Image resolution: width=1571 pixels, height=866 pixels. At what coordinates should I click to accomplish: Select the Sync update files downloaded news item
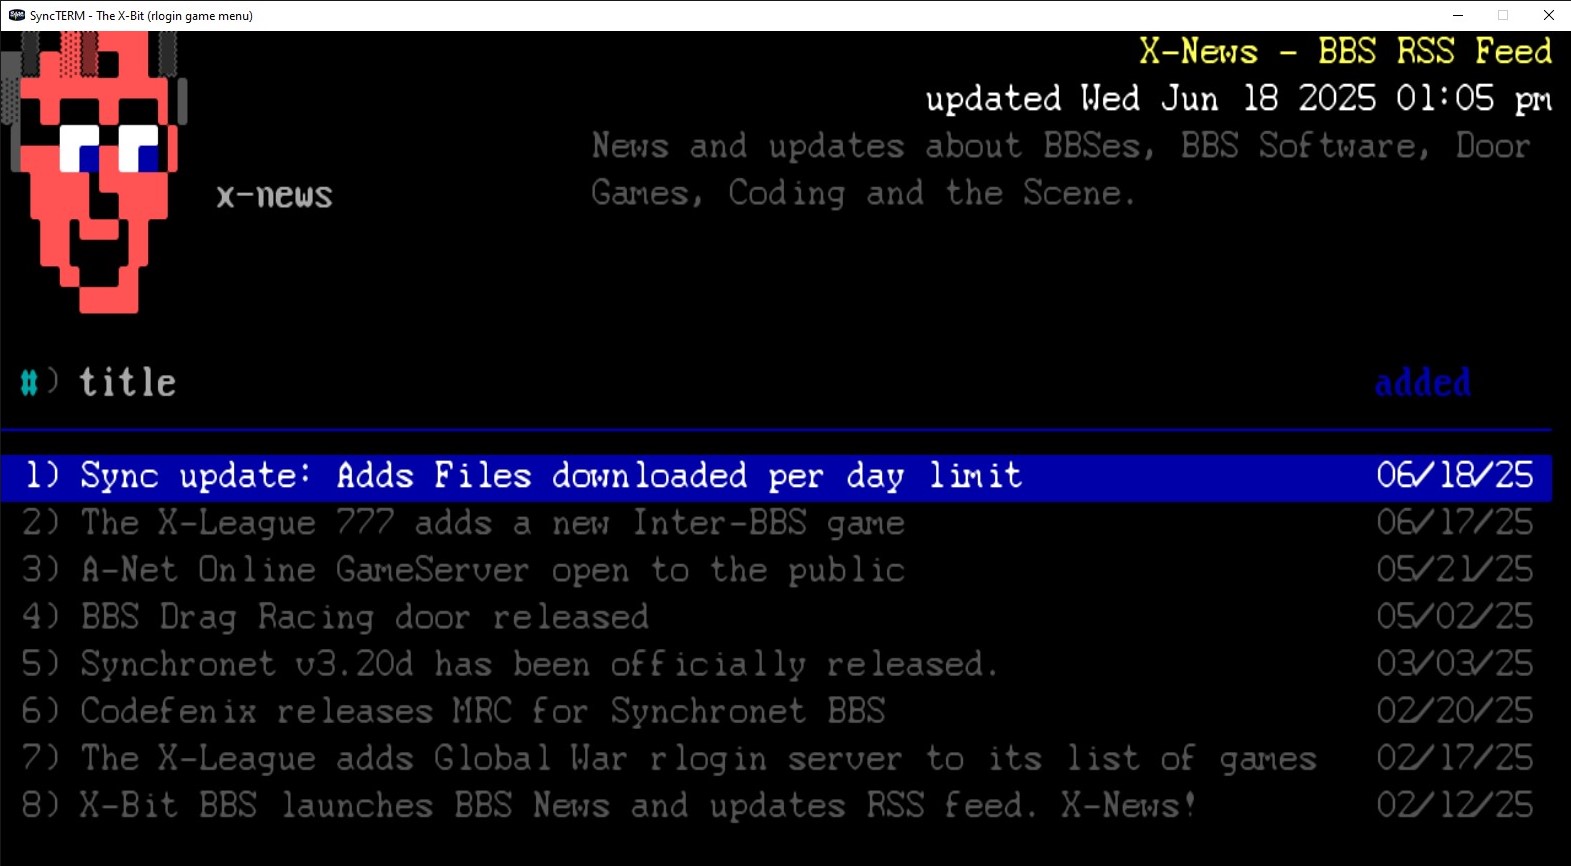pyautogui.click(x=776, y=476)
